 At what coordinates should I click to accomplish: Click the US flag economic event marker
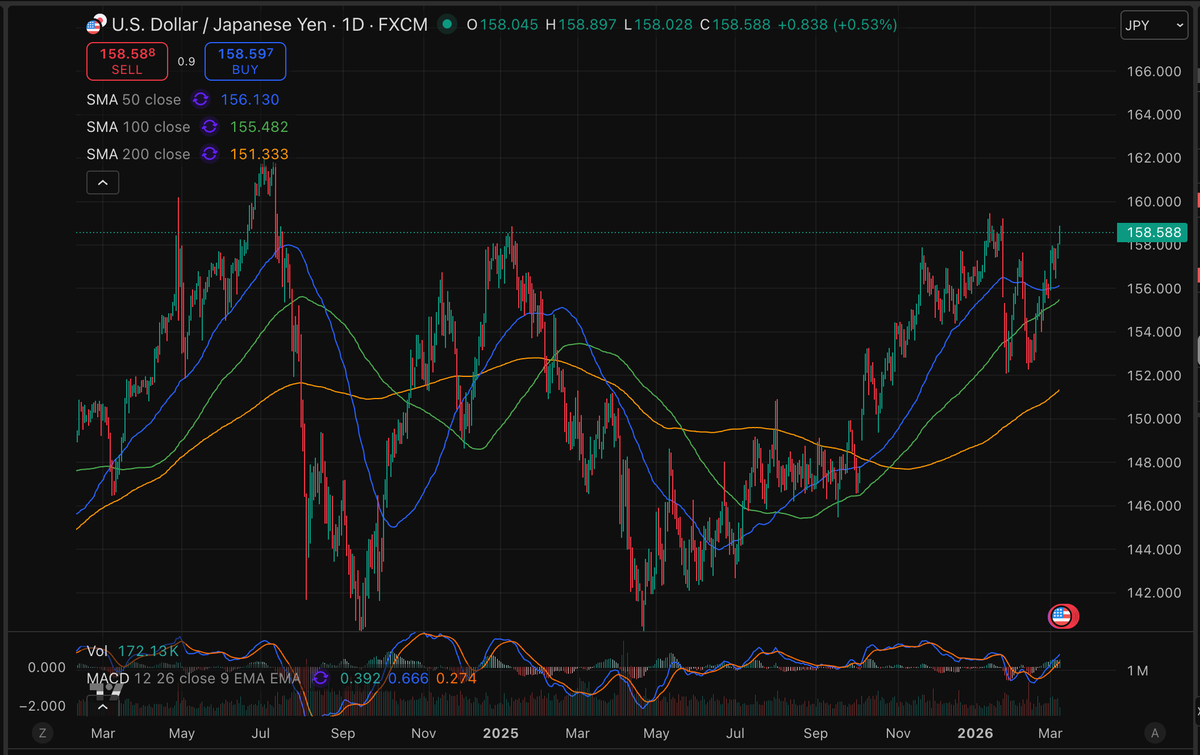[1061, 616]
